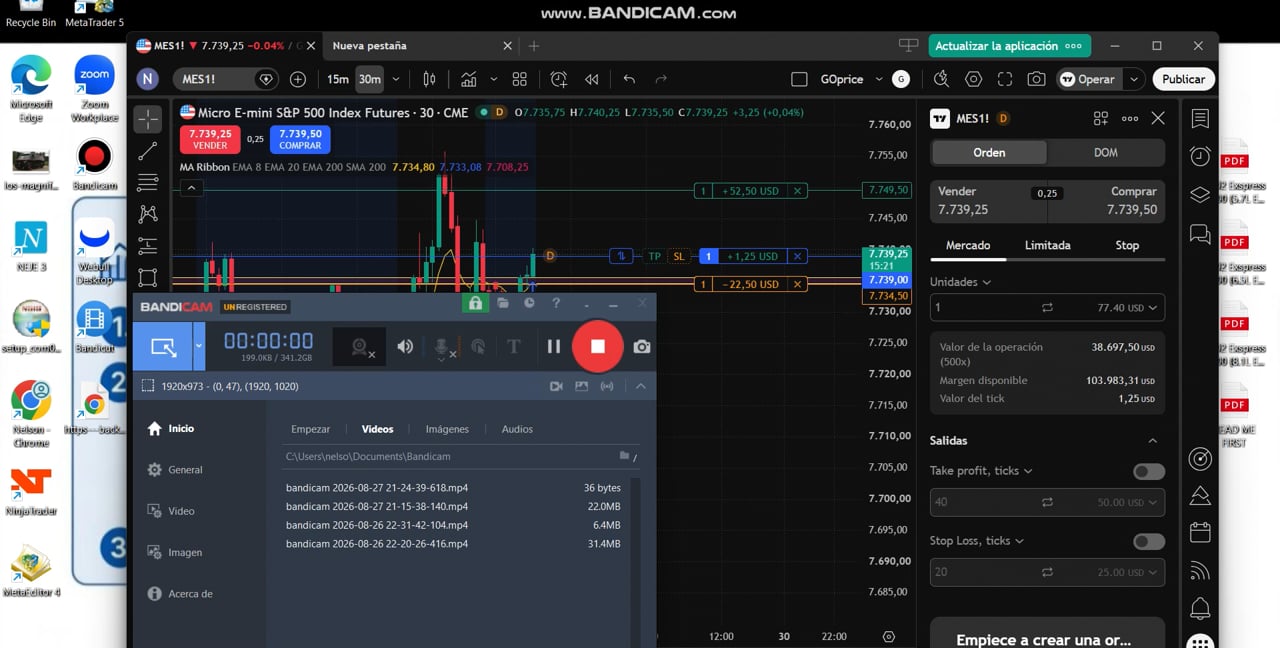Open the alerts panel in the right sidebar
Viewport: 1280px width, 648px height.
1200,157
